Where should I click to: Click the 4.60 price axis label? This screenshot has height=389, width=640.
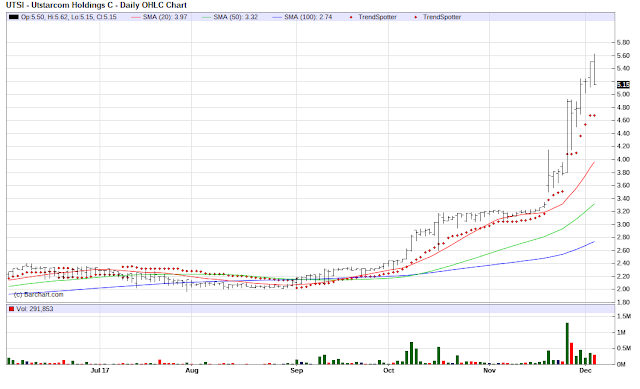point(623,120)
